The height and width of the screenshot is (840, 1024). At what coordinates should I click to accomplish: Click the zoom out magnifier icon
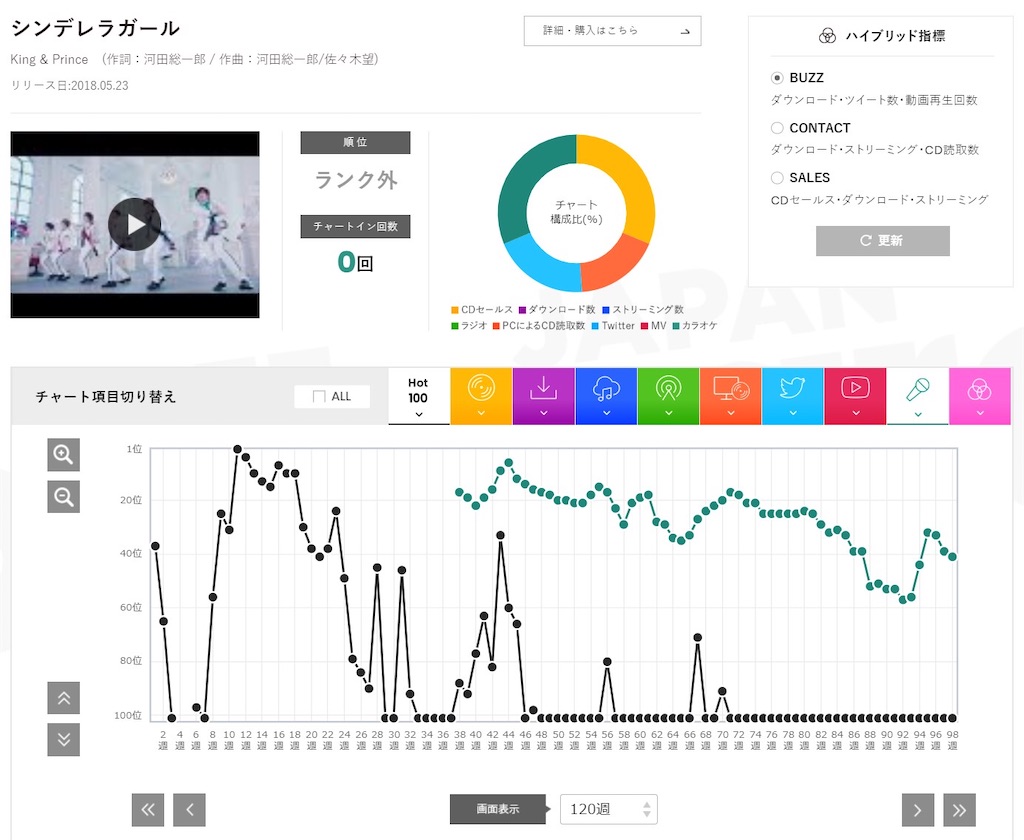pyautogui.click(x=63, y=497)
